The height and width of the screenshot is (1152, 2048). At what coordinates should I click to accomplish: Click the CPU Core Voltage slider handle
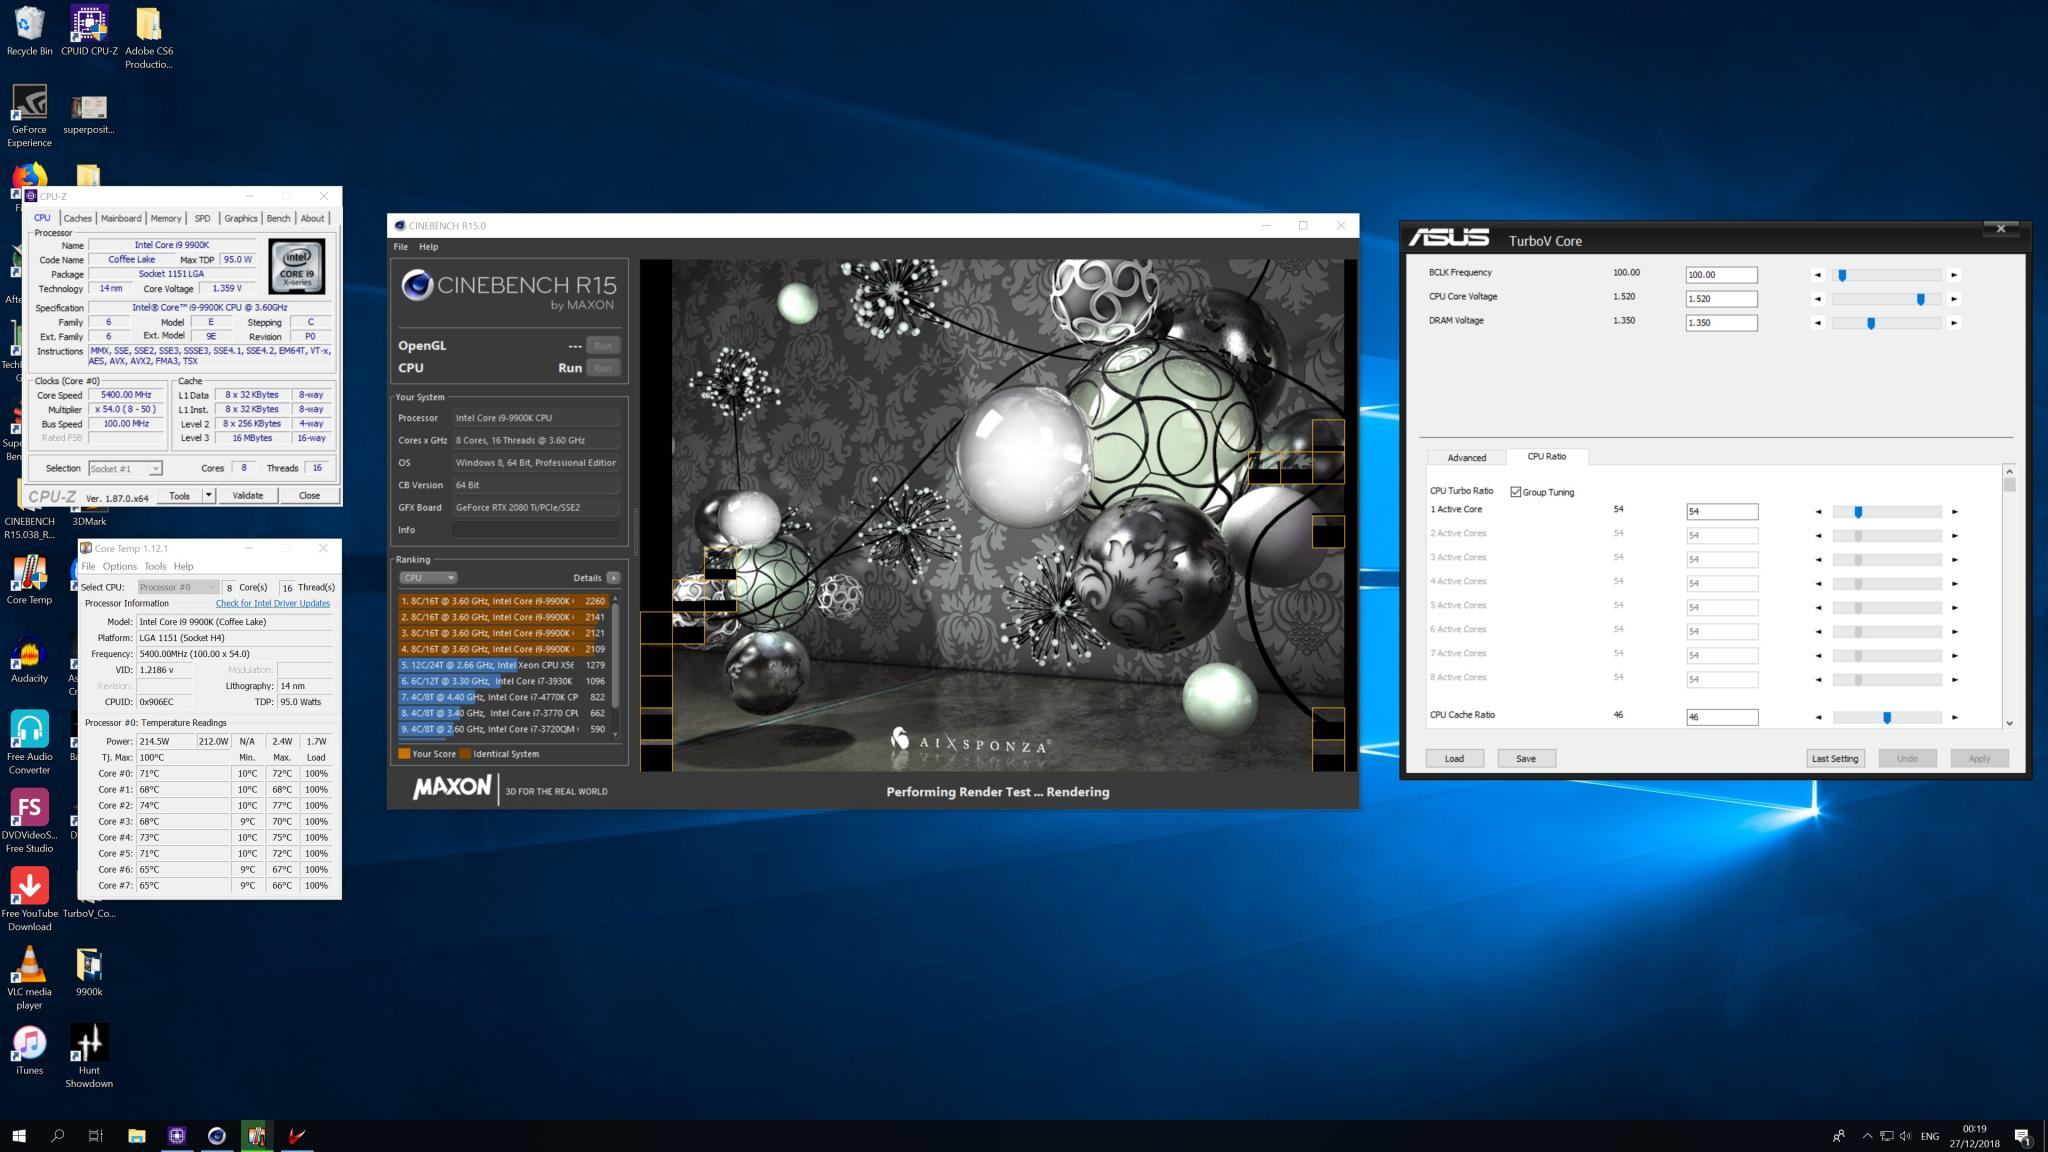point(1920,299)
